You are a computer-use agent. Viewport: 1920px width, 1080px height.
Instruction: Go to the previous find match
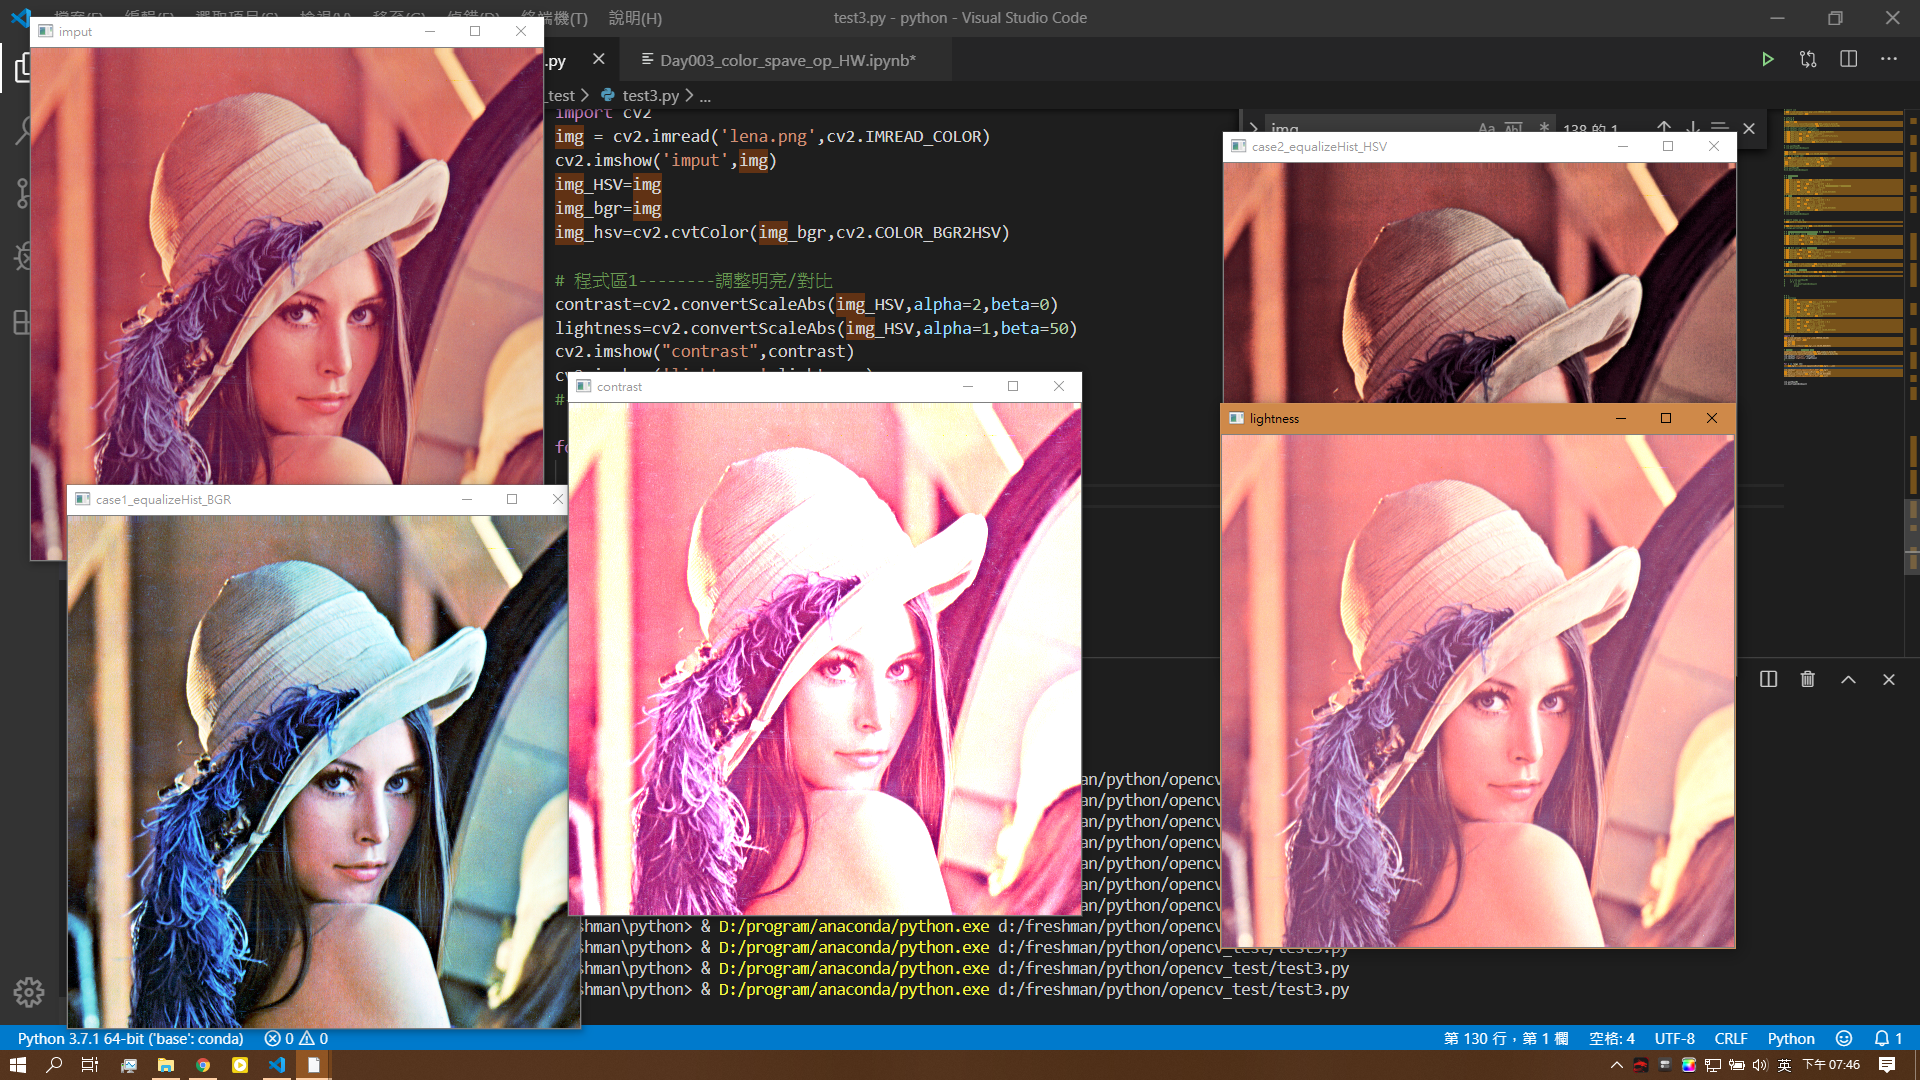[1664, 128]
